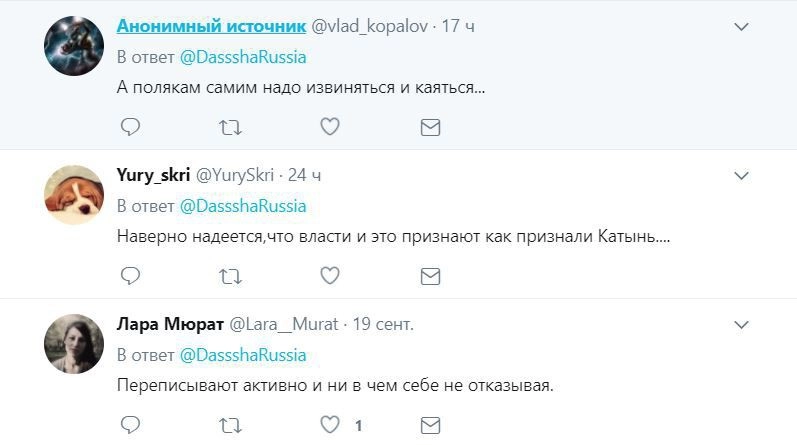Retweet the vlad_kopalov tweet

tap(230, 127)
